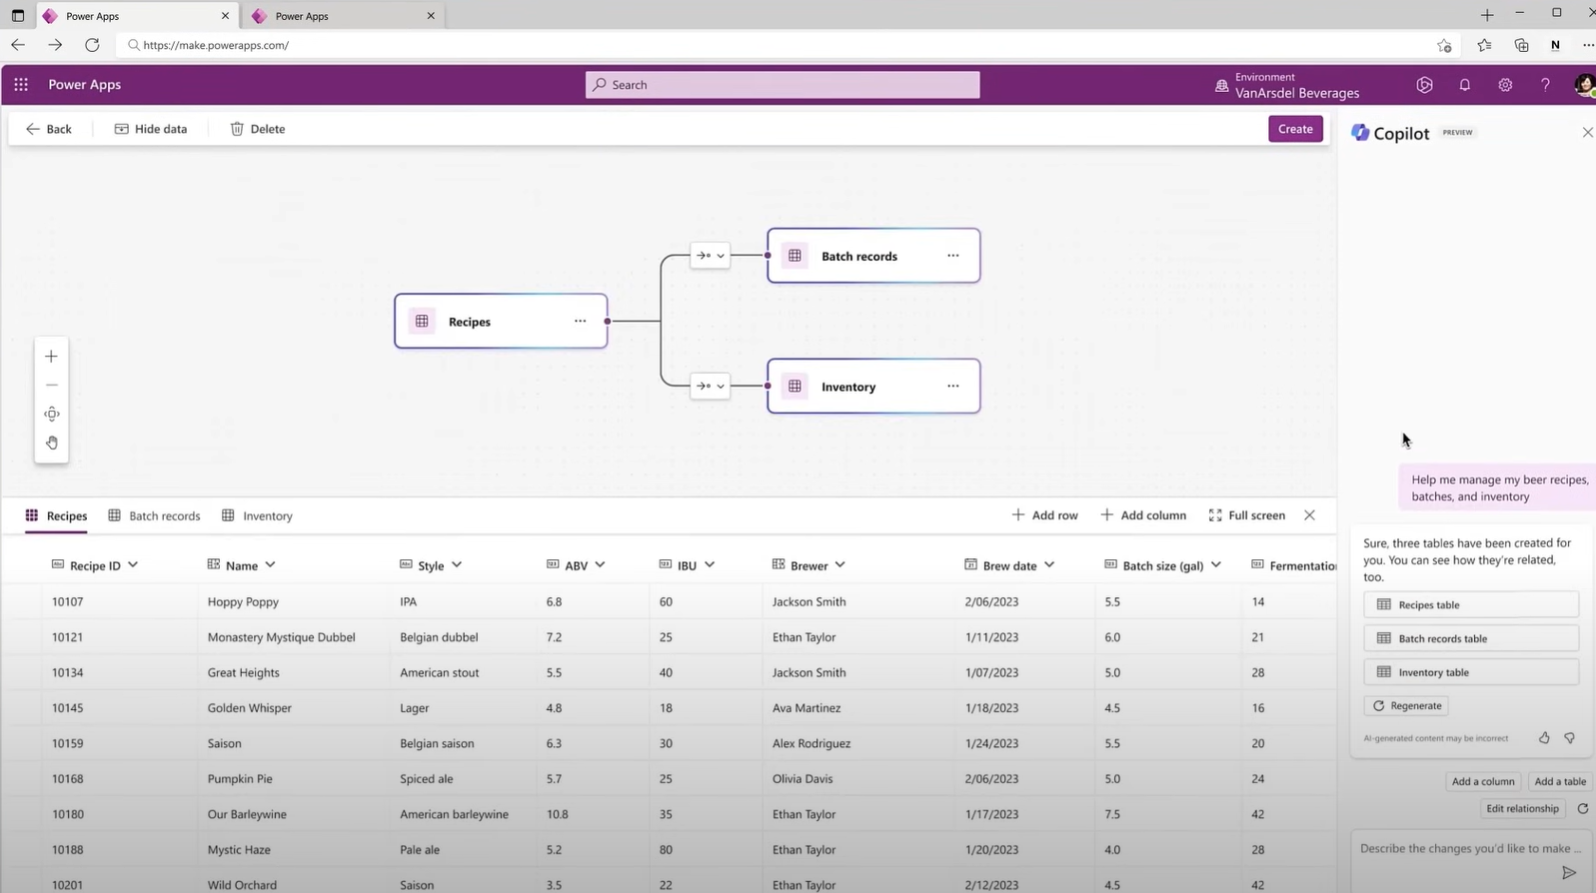Viewport: 1596px width, 893px height.
Task: Expand the Batch records relationship dropdown
Action: tap(720, 256)
